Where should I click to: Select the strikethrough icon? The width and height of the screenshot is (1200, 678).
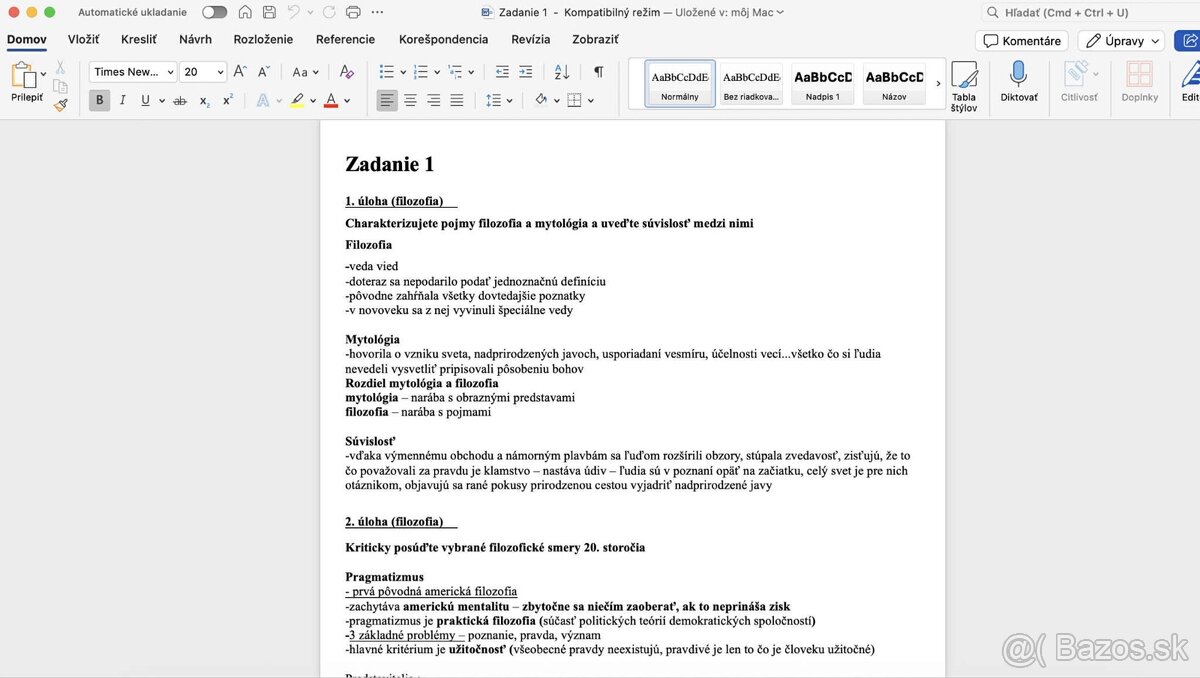(x=181, y=100)
